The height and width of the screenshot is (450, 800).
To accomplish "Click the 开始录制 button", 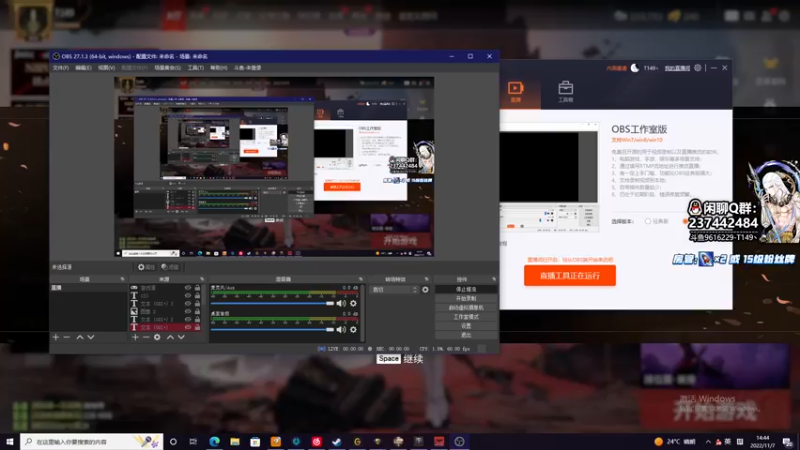I will tap(466, 298).
